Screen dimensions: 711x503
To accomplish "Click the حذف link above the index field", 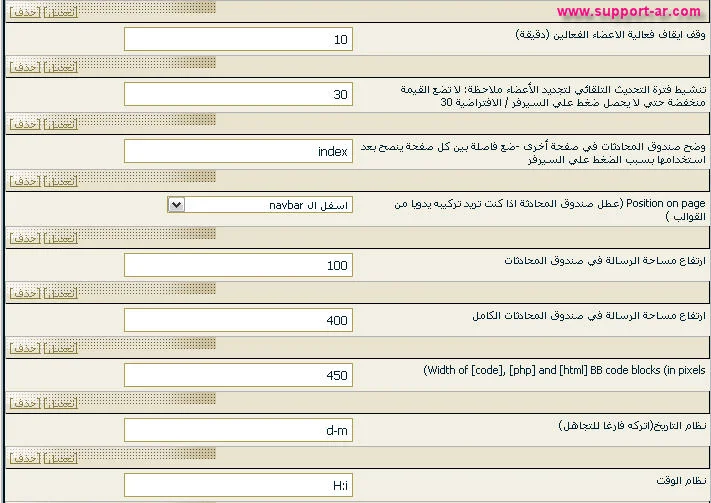I will pyautogui.click(x=25, y=123).
